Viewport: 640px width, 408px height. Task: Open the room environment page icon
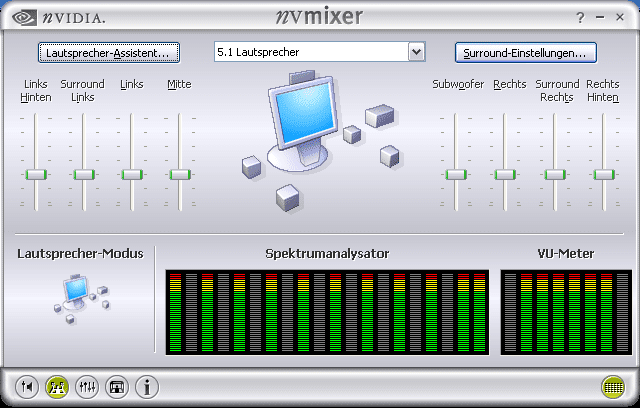pos(117,386)
